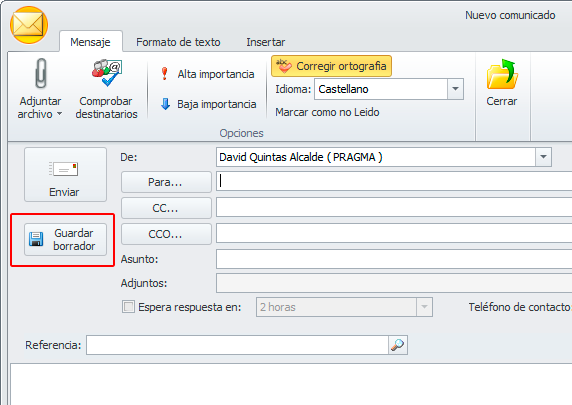Enable the Espera respuesta en checkbox
This screenshot has height=405, width=572.
coord(128,307)
